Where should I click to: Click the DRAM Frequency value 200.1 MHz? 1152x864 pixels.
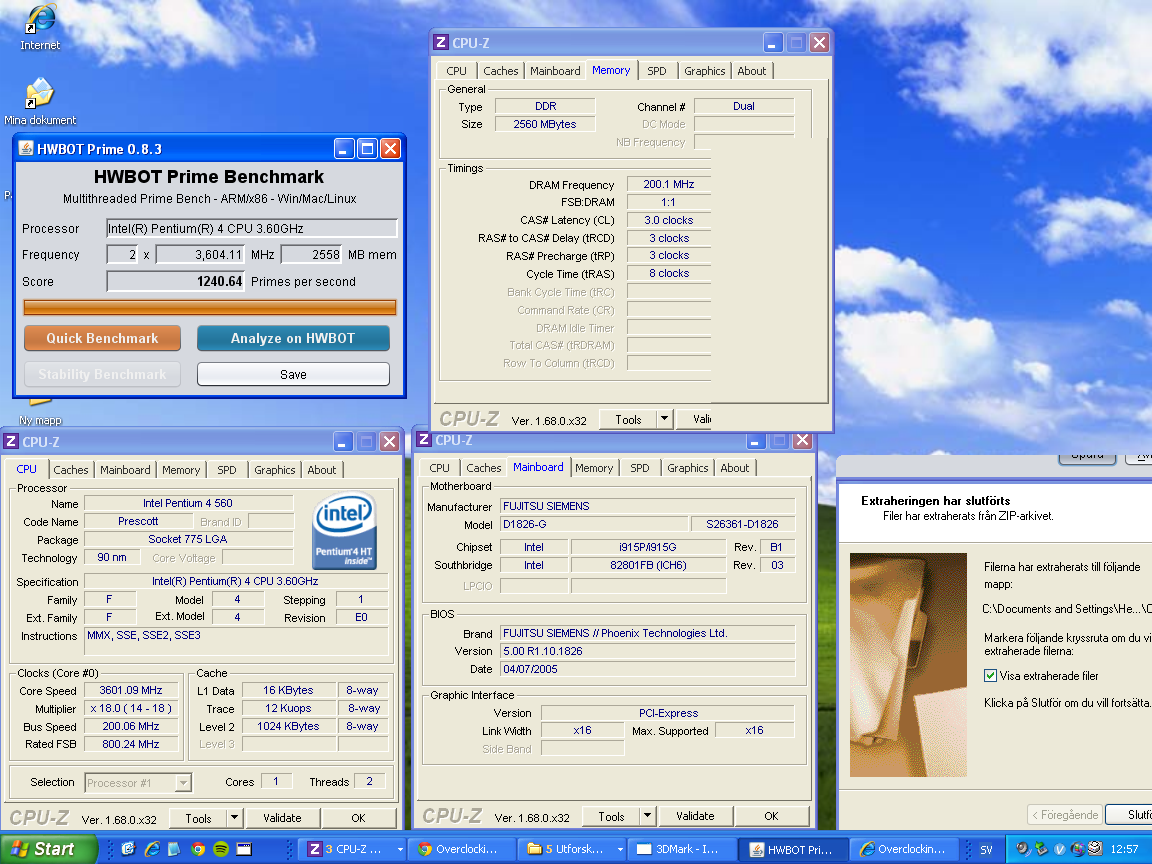[x=669, y=184]
